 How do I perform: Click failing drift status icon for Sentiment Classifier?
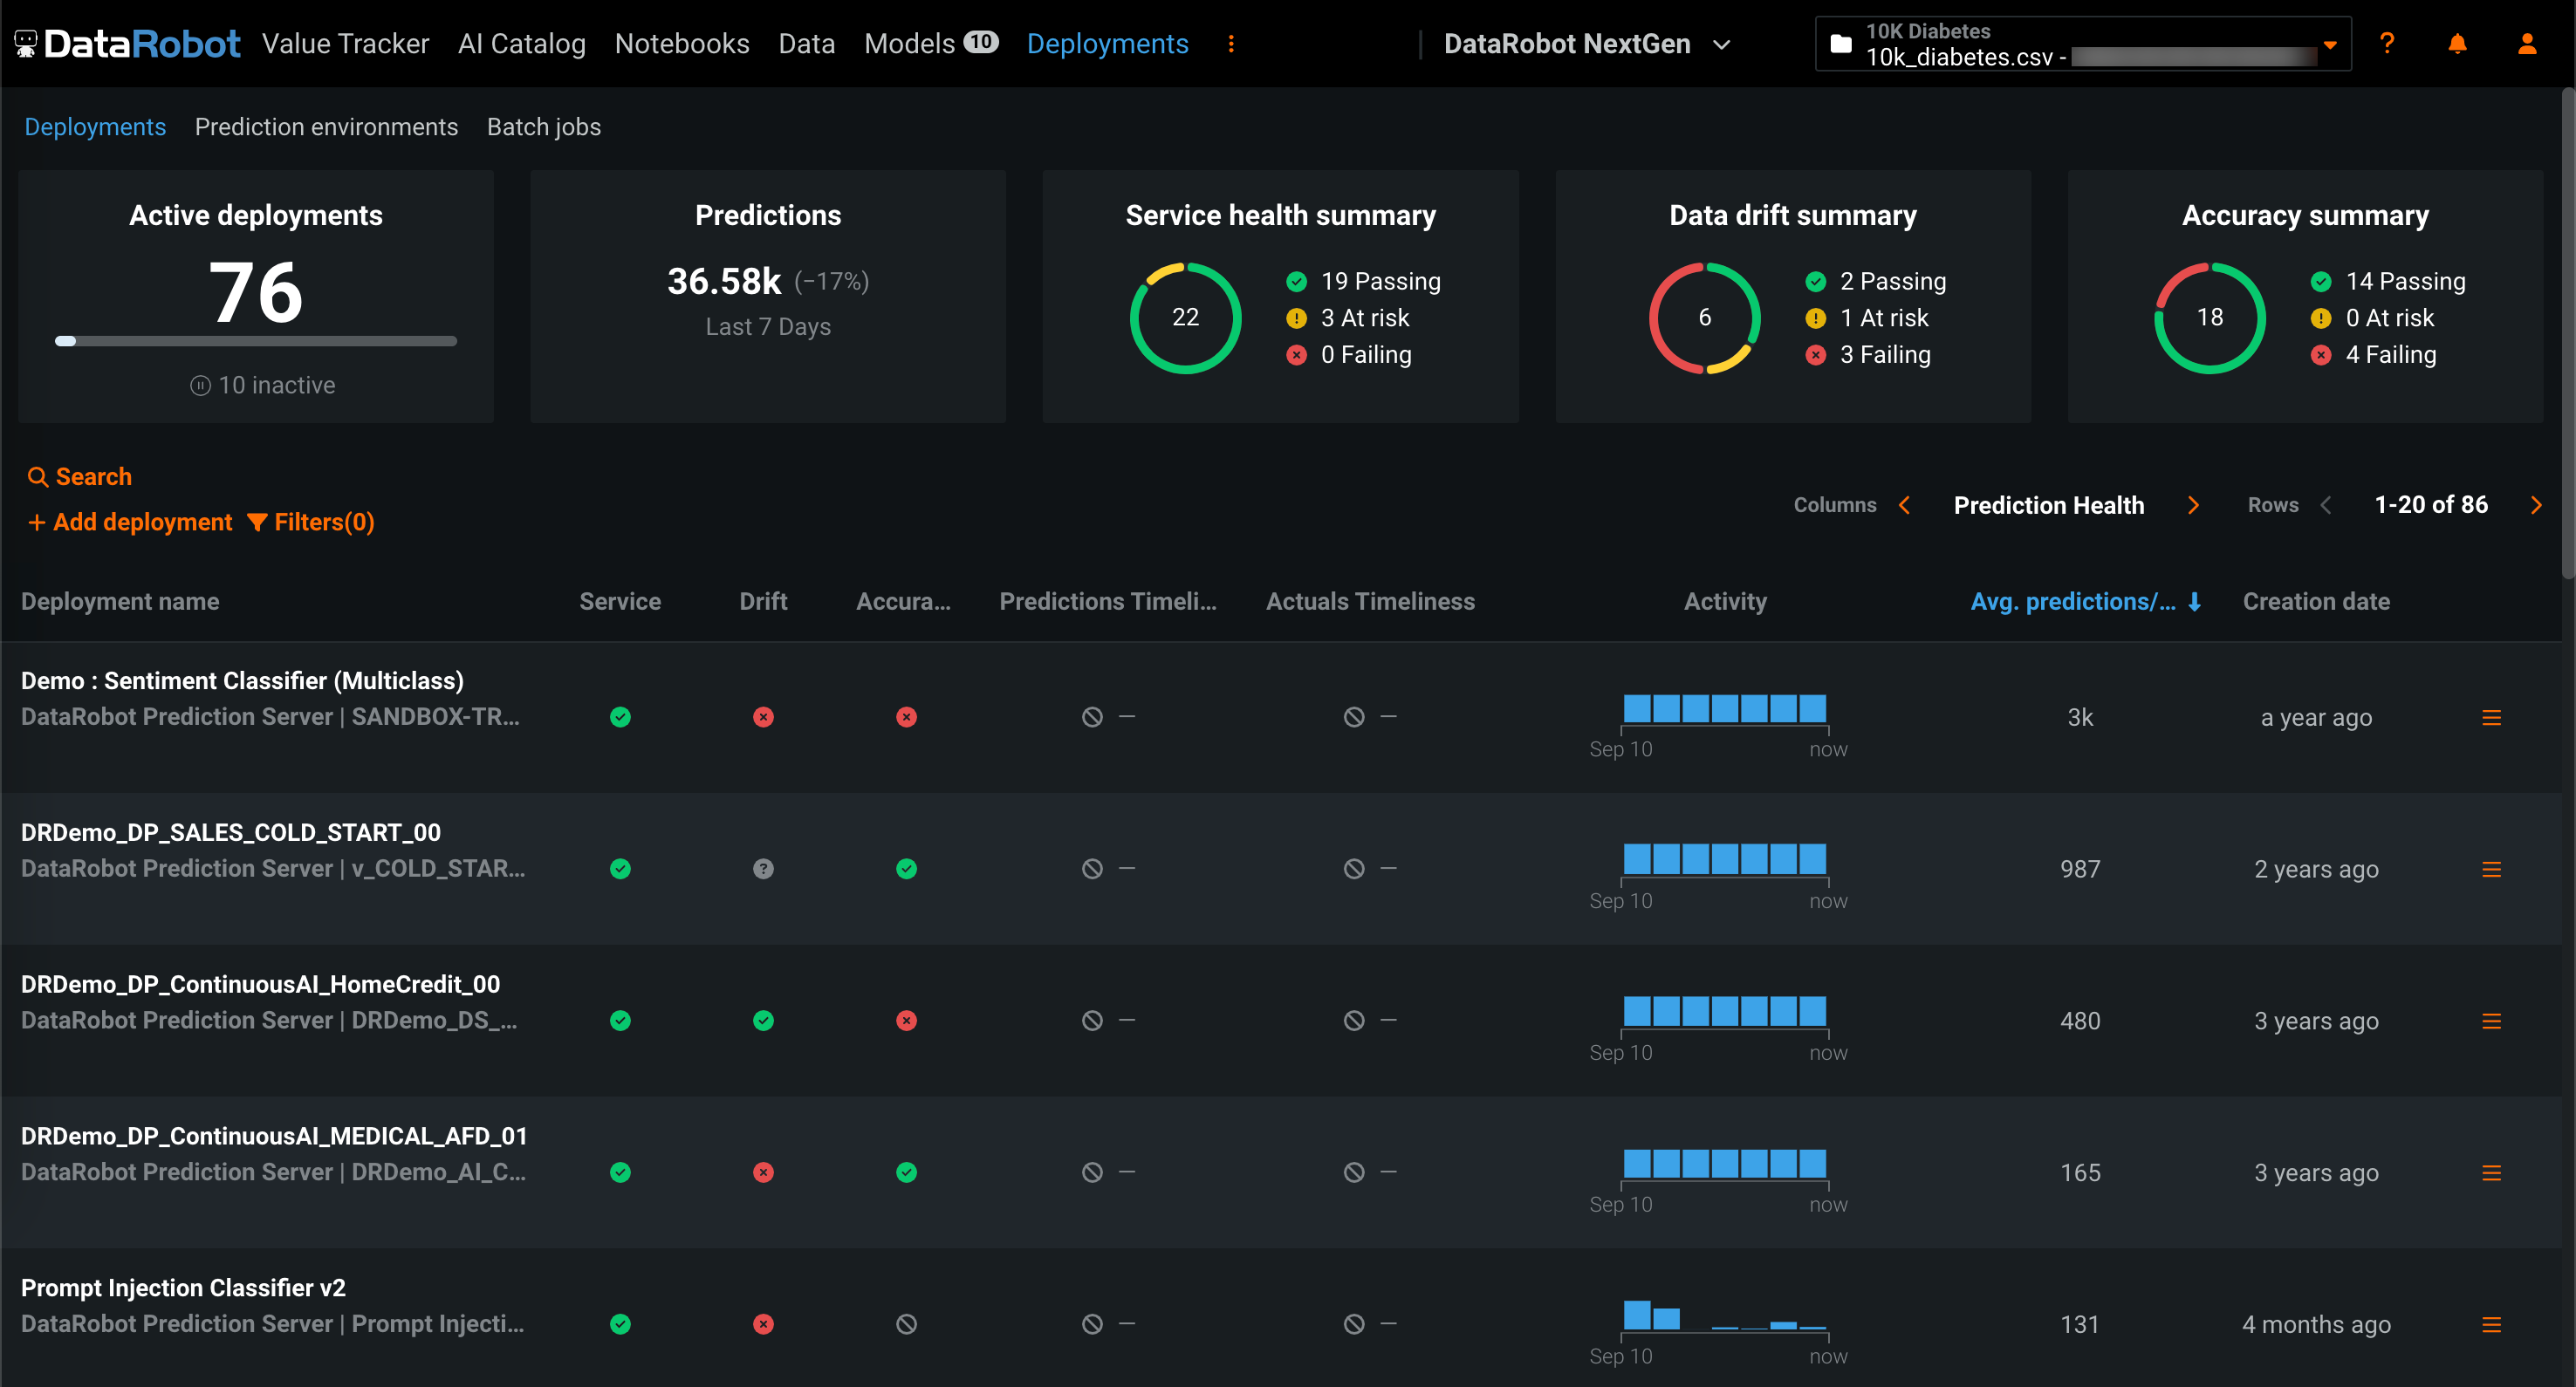click(x=763, y=718)
